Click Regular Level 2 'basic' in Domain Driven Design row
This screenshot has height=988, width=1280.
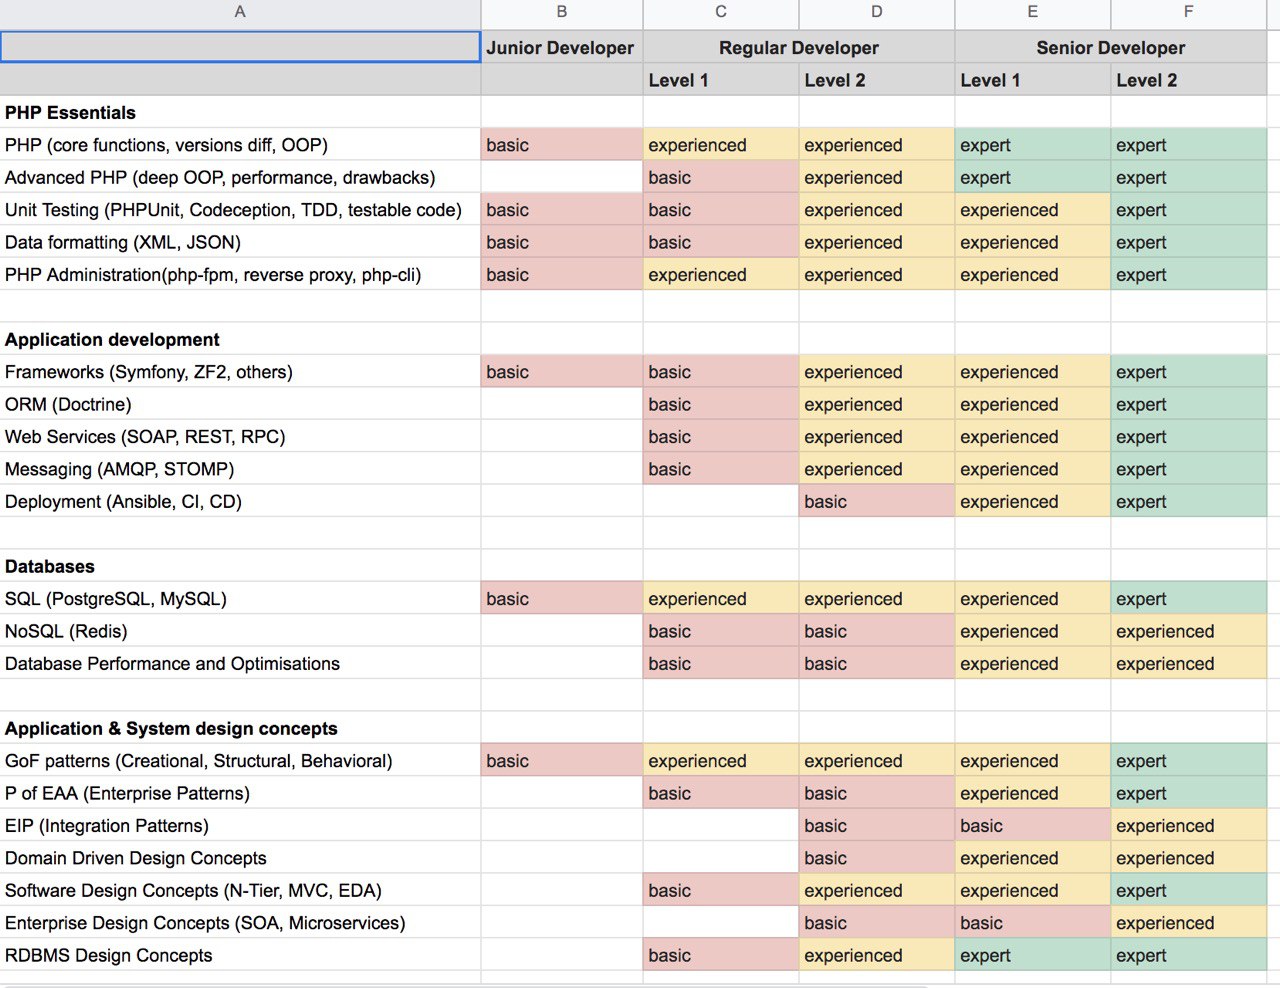pos(877,858)
